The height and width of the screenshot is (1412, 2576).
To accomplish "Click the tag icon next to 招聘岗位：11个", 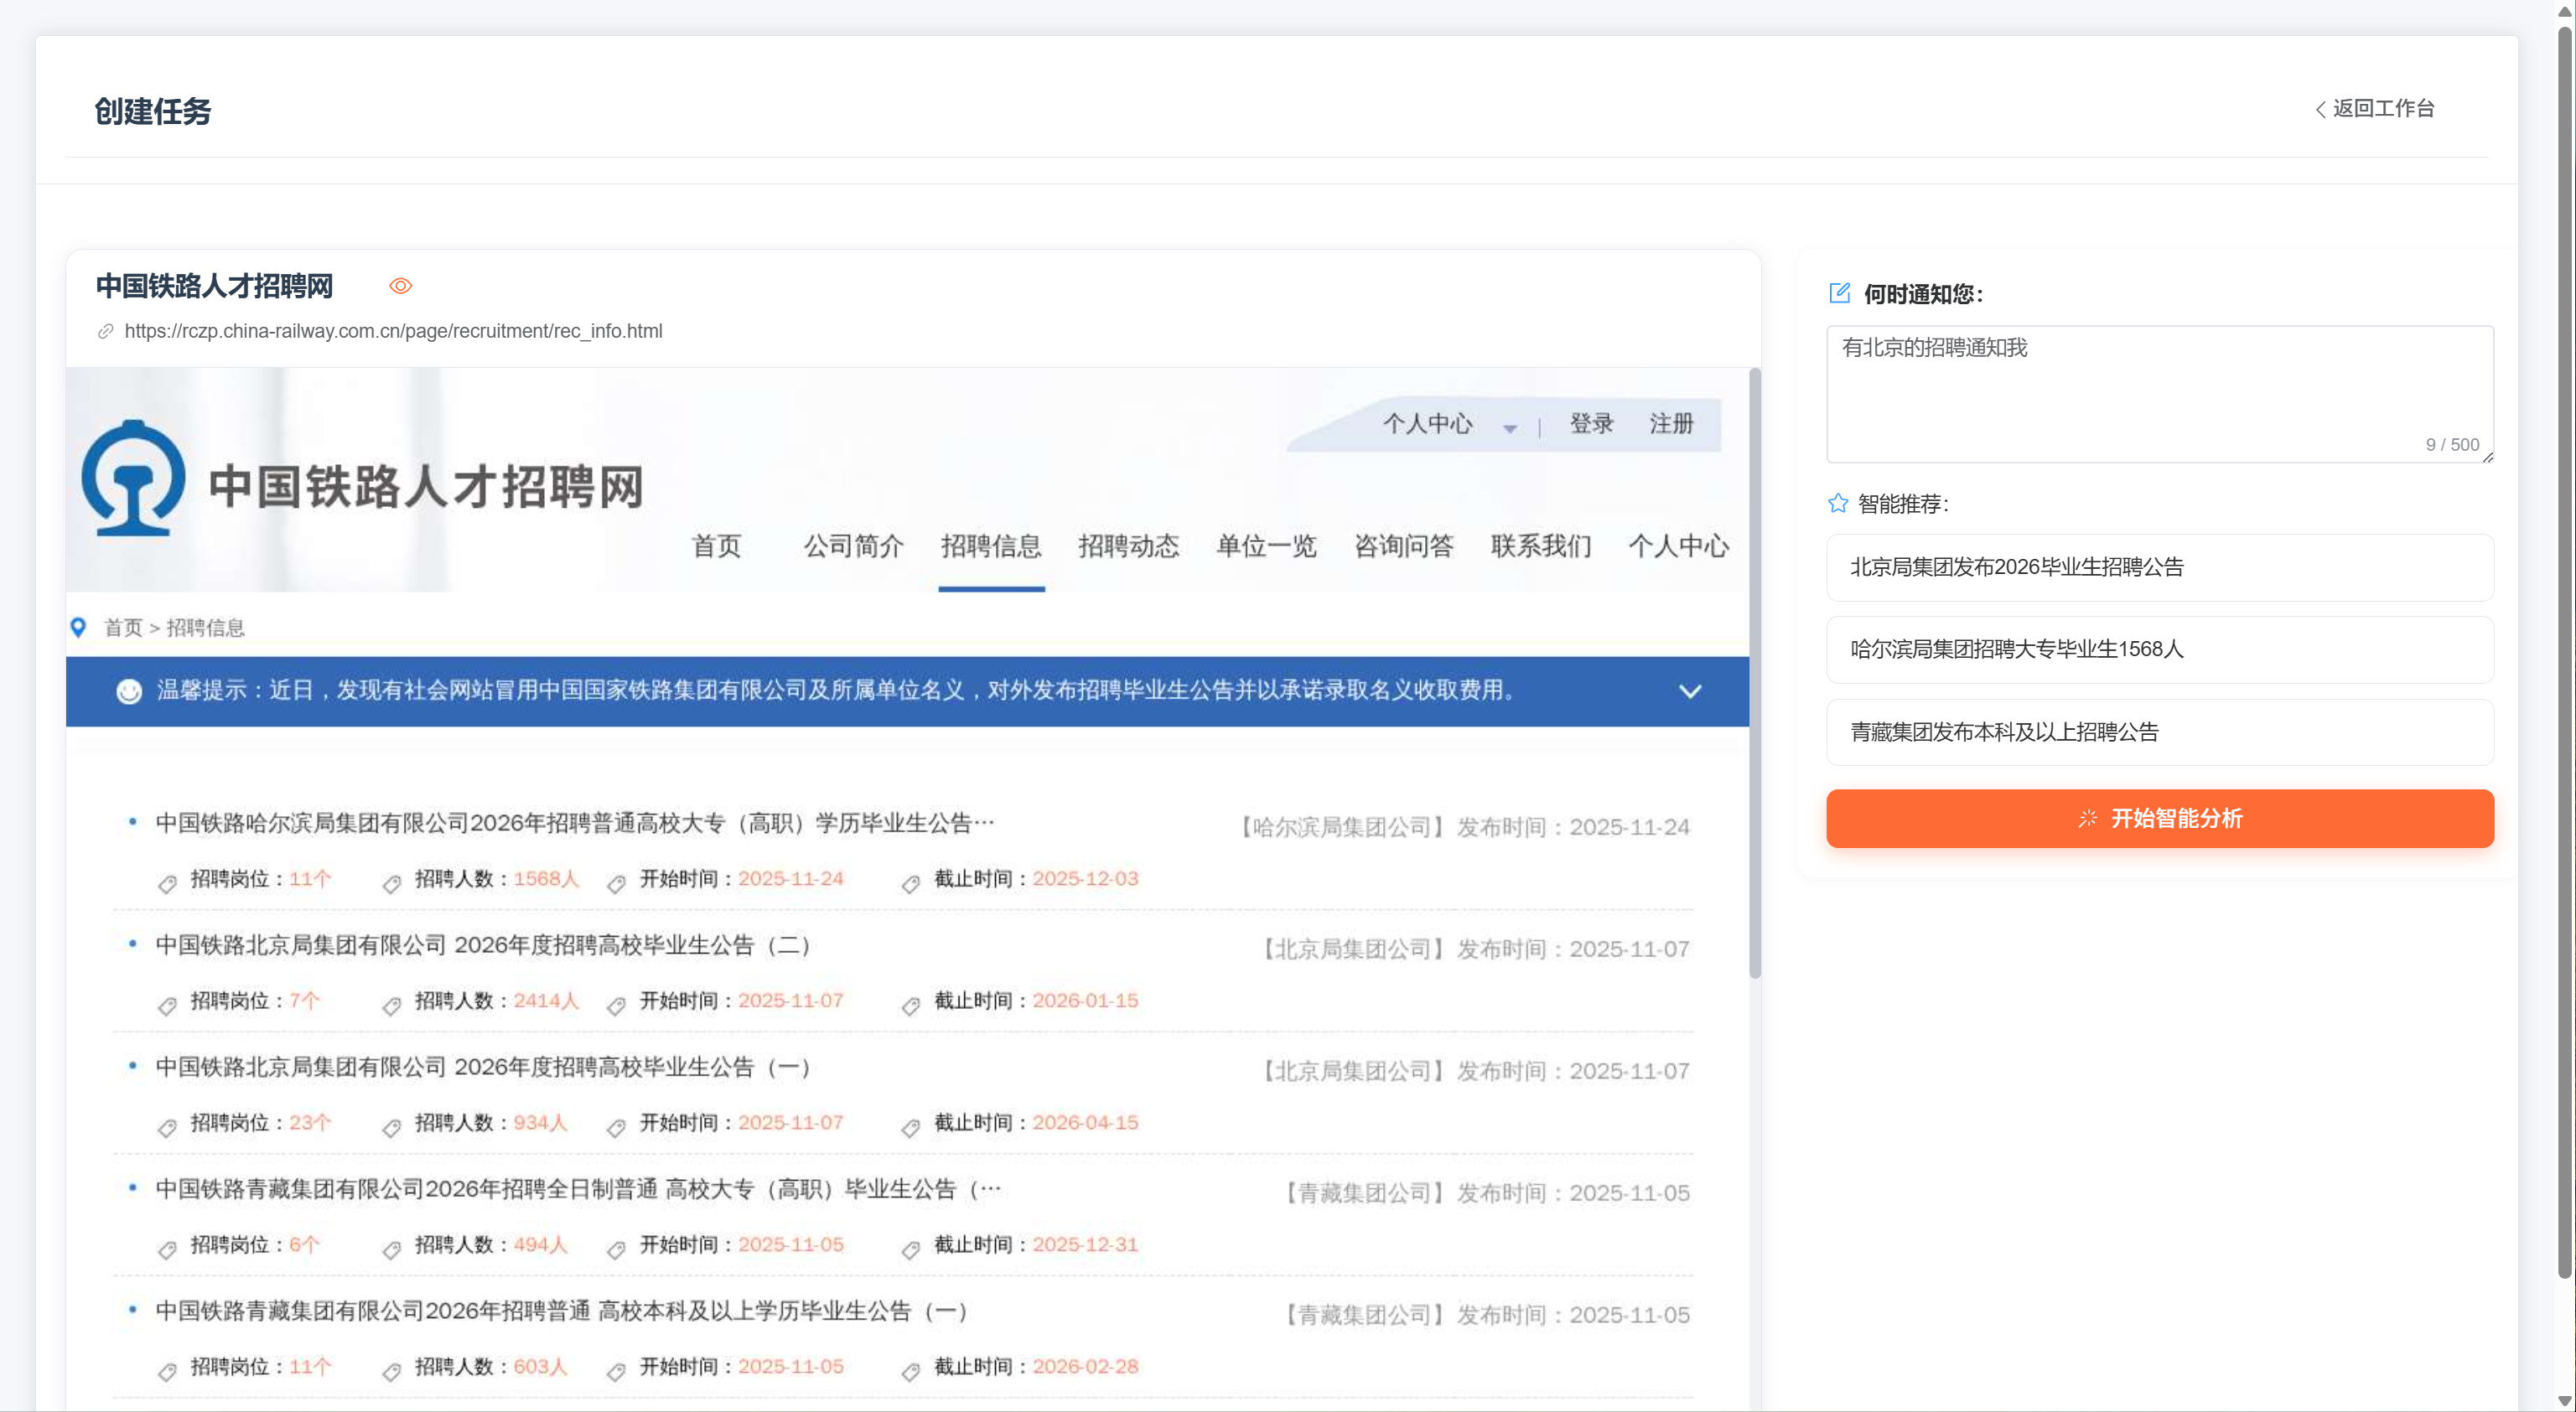I will point(167,882).
